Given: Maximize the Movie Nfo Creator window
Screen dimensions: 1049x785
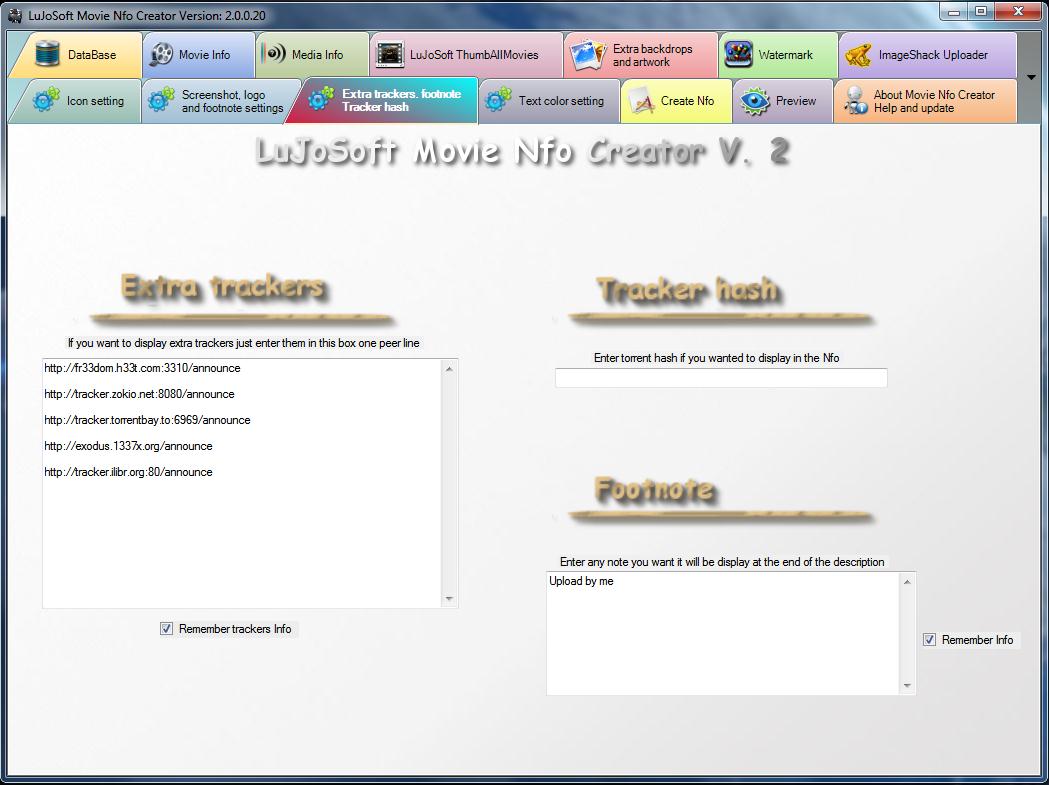Looking at the screenshot, I should tap(980, 11).
